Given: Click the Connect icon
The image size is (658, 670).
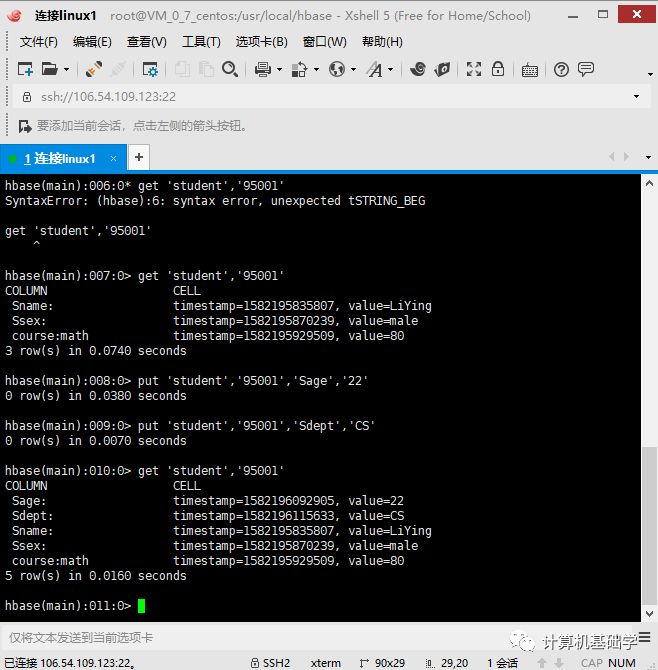Looking at the screenshot, I should click(x=94, y=69).
